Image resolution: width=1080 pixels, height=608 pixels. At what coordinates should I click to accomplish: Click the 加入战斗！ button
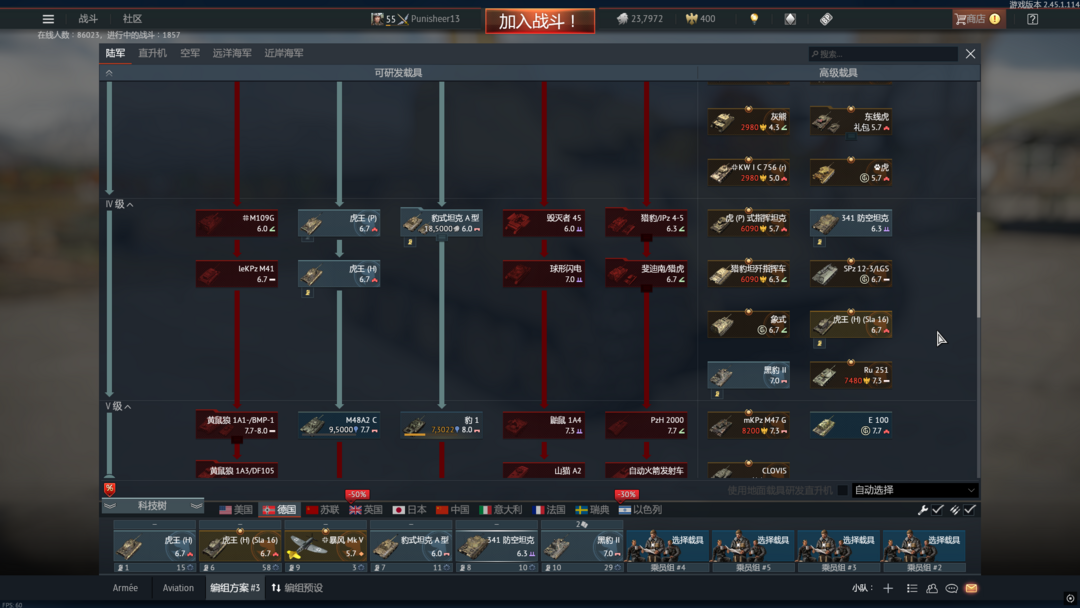[x=540, y=21]
